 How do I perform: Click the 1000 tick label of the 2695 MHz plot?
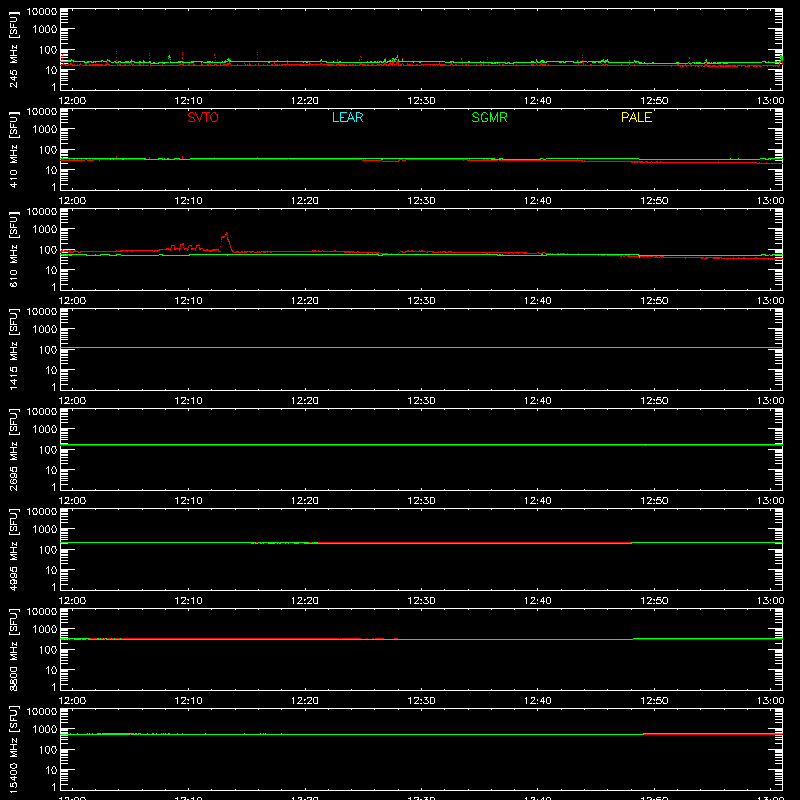45,430
